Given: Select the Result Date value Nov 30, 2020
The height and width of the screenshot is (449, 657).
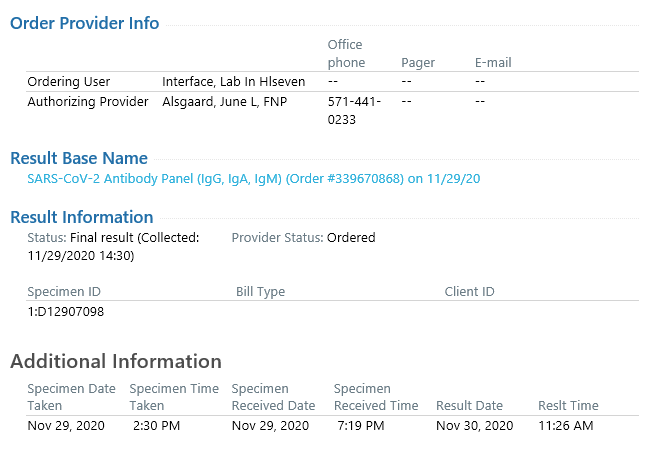Looking at the screenshot, I should [475, 426].
